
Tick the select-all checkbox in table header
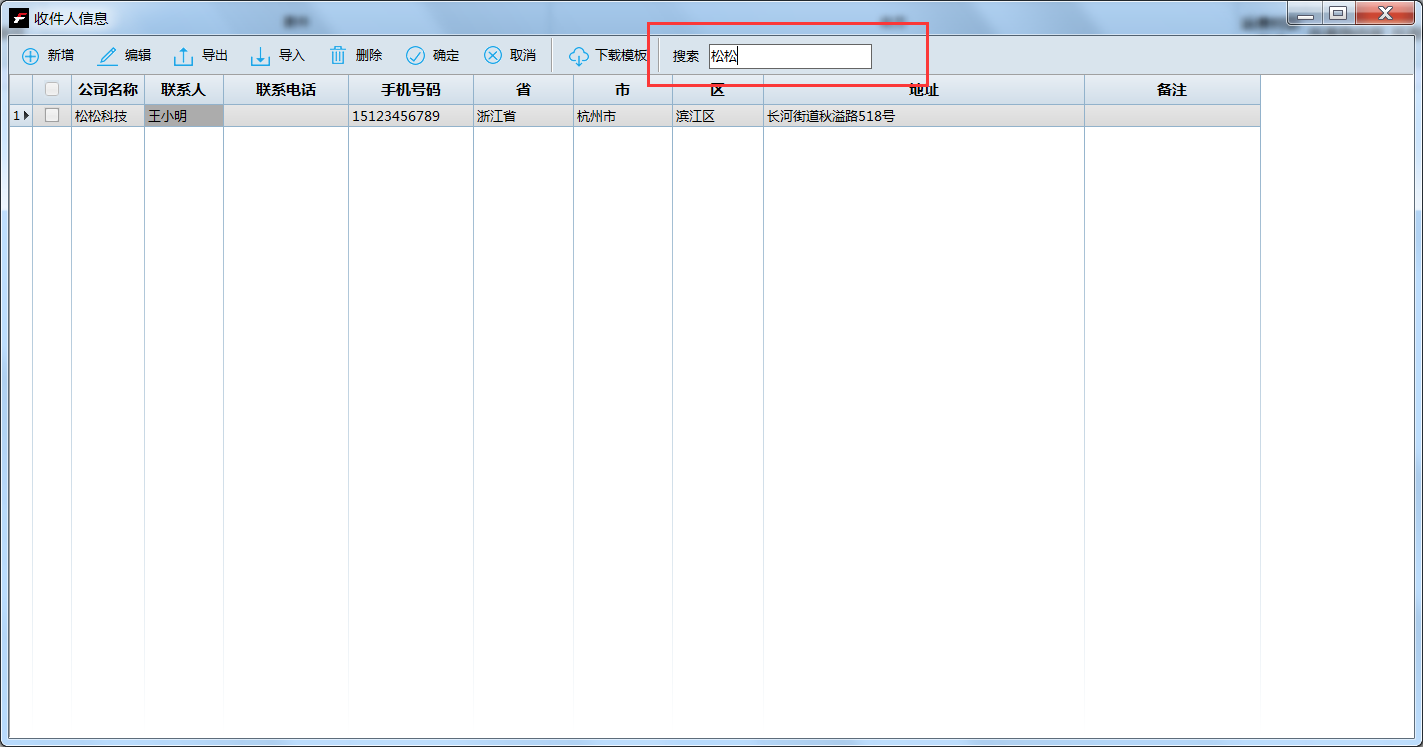click(52, 89)
